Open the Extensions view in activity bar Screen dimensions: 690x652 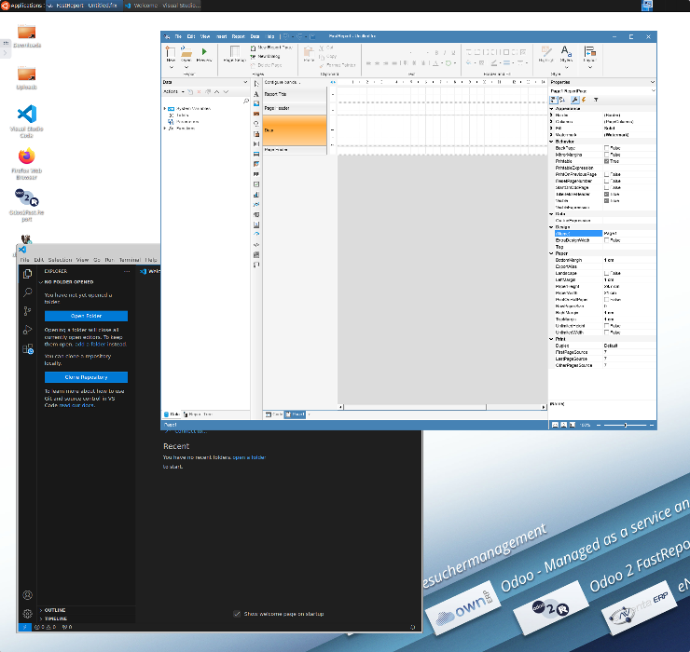click(28, 350)
